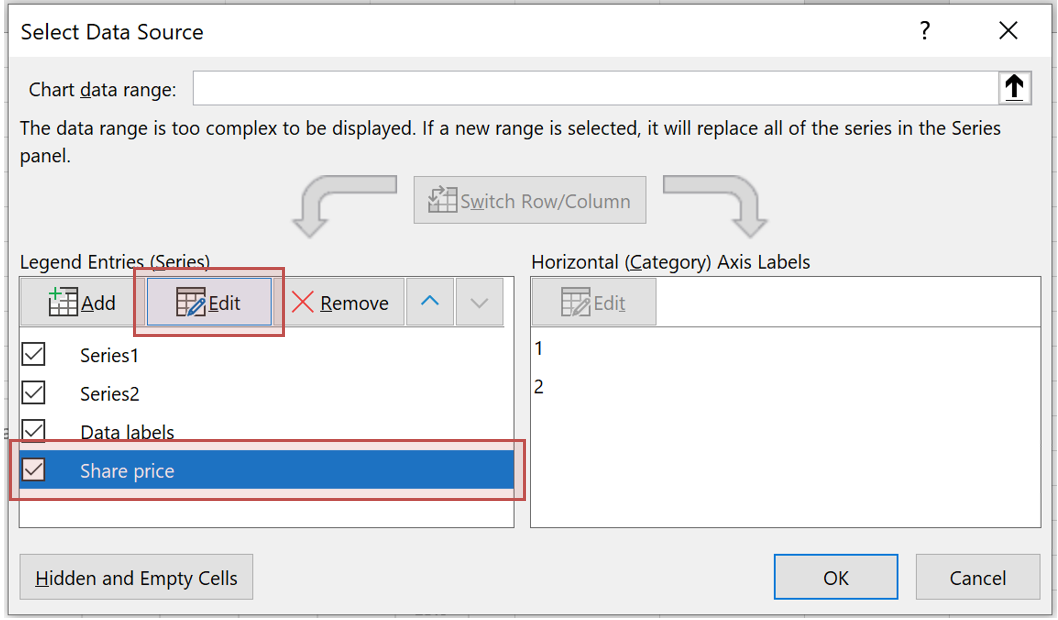Click Edit under Horizontal Axis Labels

point(594,303)
